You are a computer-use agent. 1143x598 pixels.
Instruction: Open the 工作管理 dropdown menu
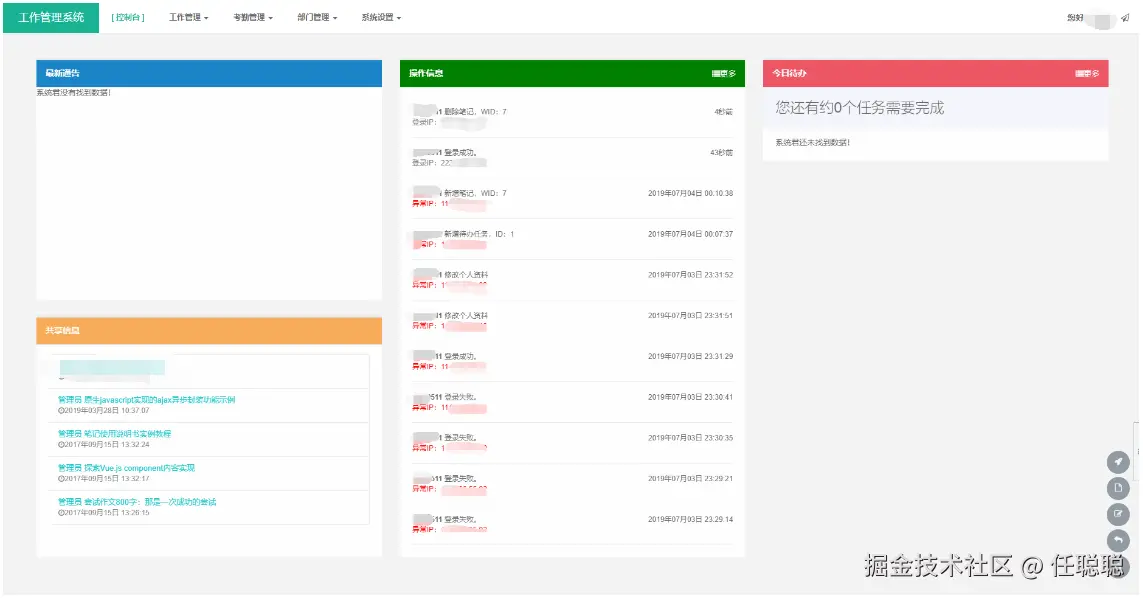click(x=189, y=18)
